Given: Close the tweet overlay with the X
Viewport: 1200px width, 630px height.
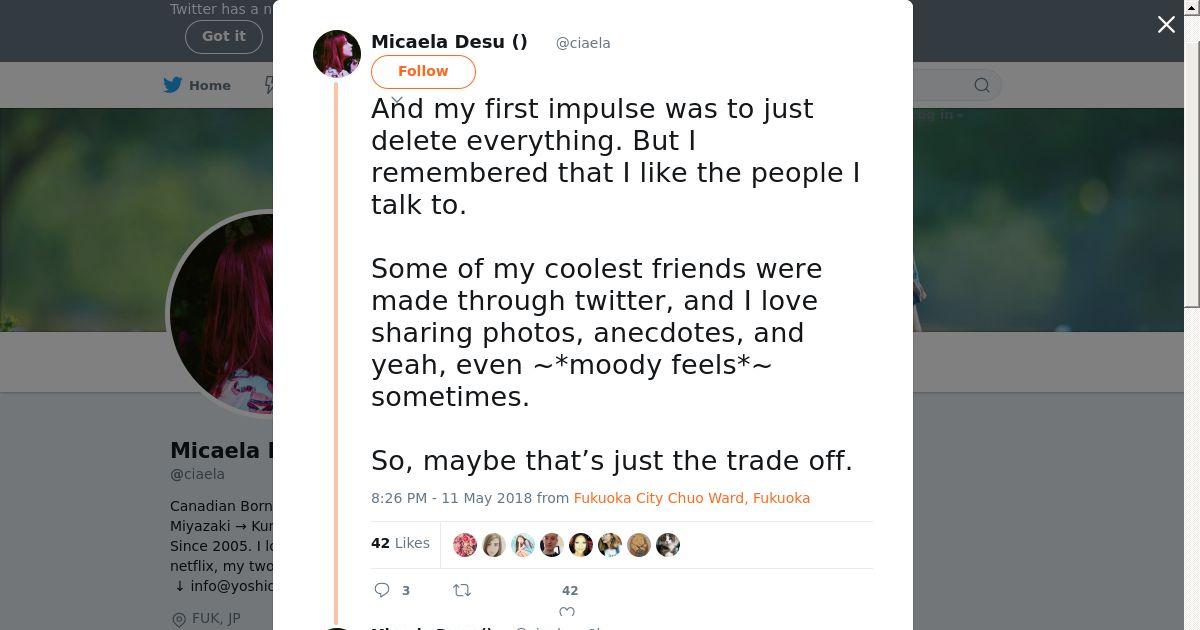Looking at the screenshot, I should (1166, 25).
